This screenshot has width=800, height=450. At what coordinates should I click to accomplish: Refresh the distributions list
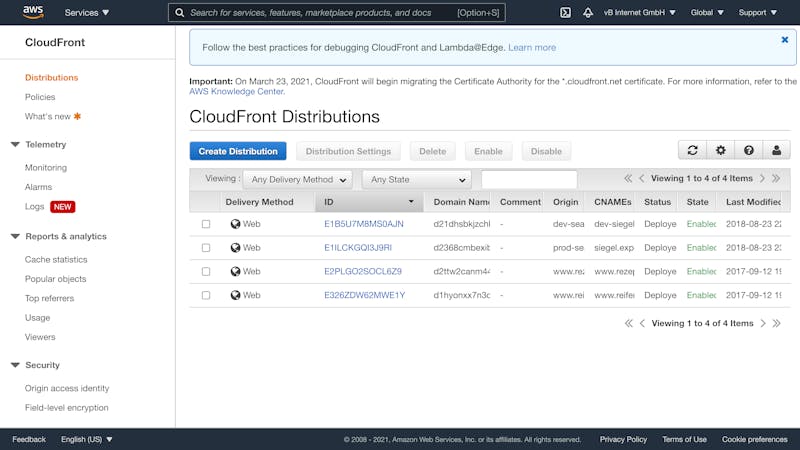click(x=692, y=150)
